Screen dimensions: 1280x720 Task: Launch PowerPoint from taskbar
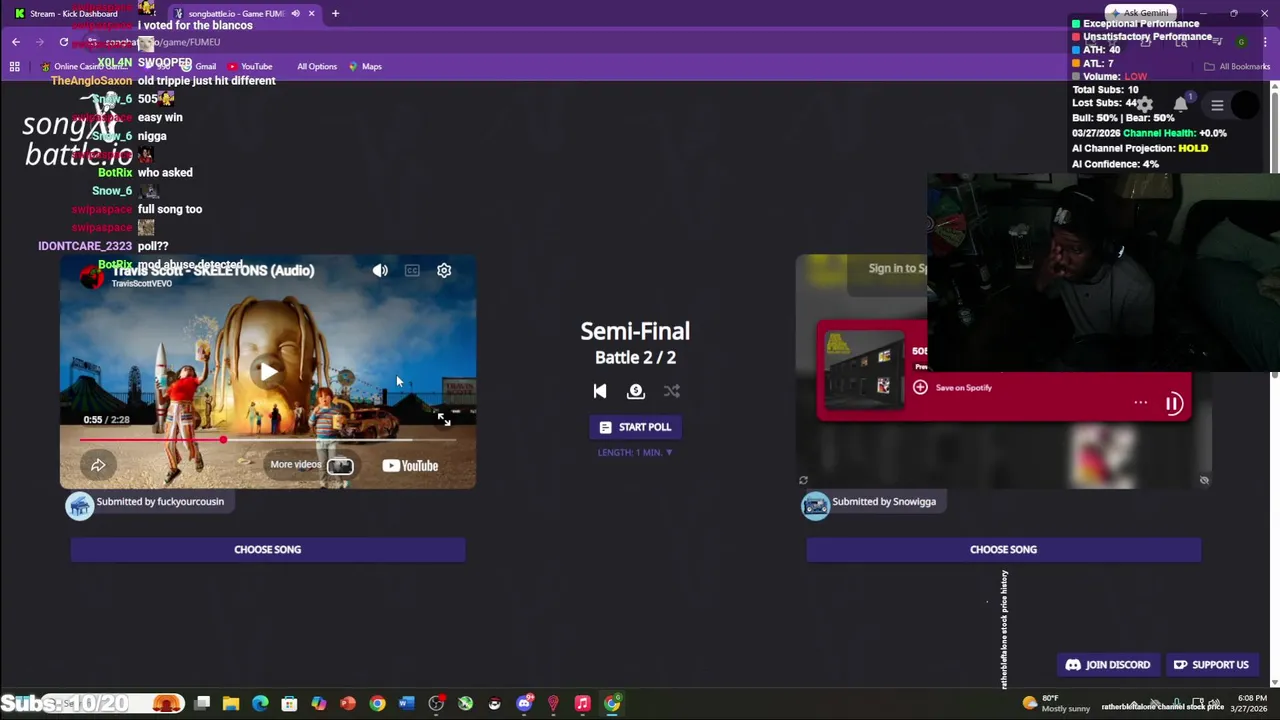coord(347,704)
